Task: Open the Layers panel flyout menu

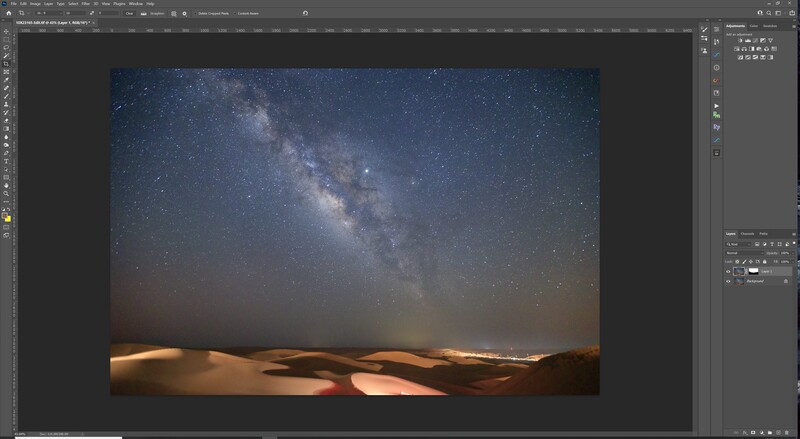Action: tap(793, 234)
